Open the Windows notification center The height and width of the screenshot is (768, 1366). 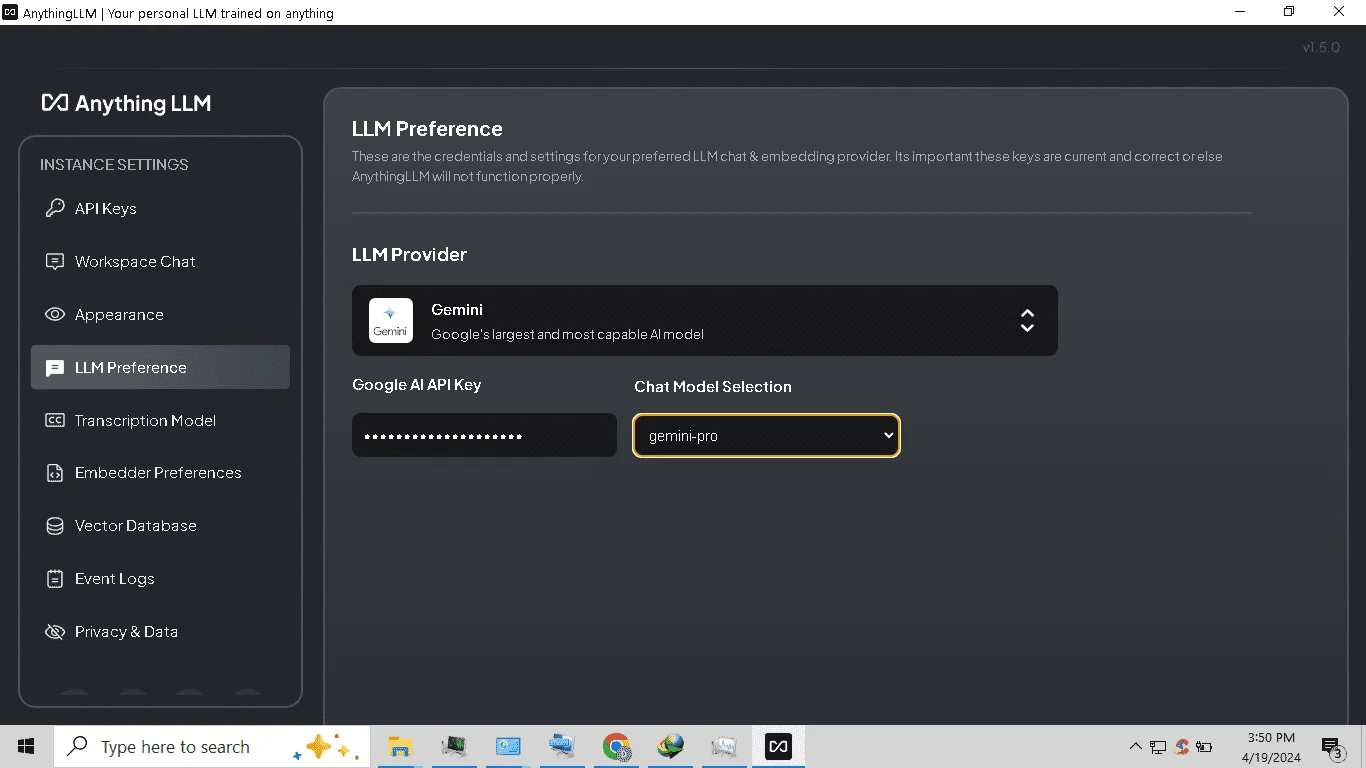[x=1333, y=748]
